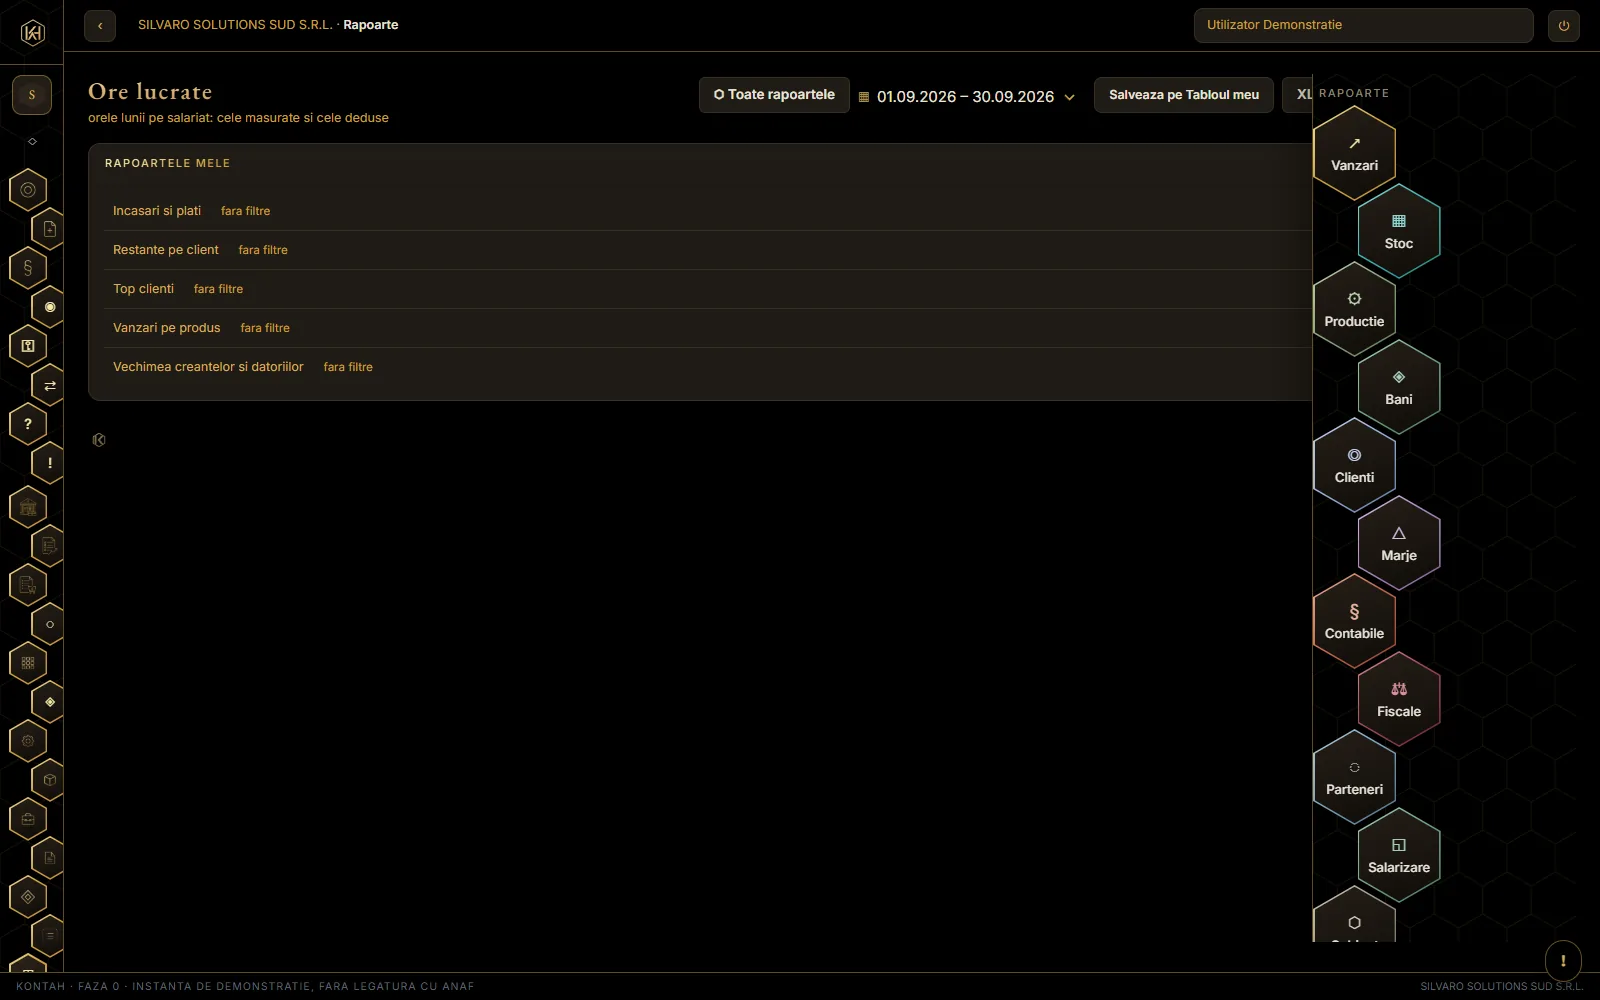The image size is (1600, 1000).
Task: Select the grid-dots hexagon in the sidebar
Action: [28, 663]
